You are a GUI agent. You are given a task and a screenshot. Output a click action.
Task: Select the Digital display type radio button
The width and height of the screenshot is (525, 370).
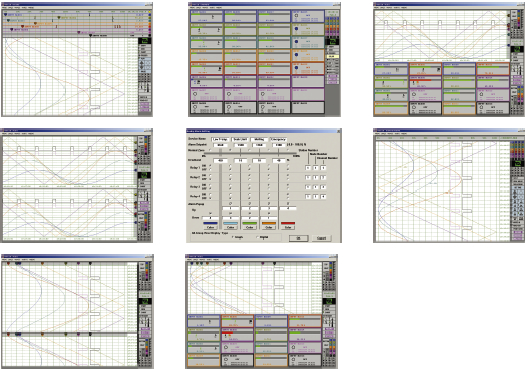(257, 237)
